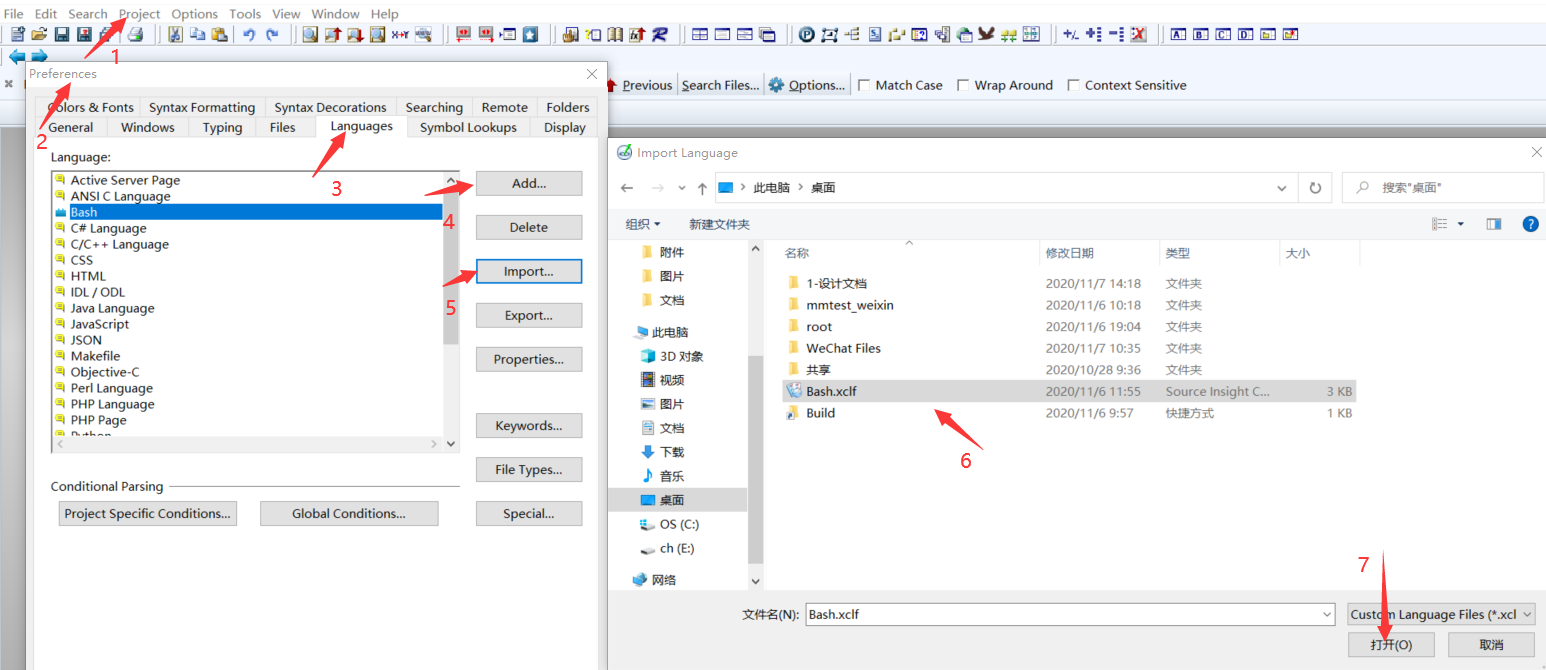Viewport: 1546px width, 670px height.
Task: Click the Search Files... button
Action: tap(720, 85)
